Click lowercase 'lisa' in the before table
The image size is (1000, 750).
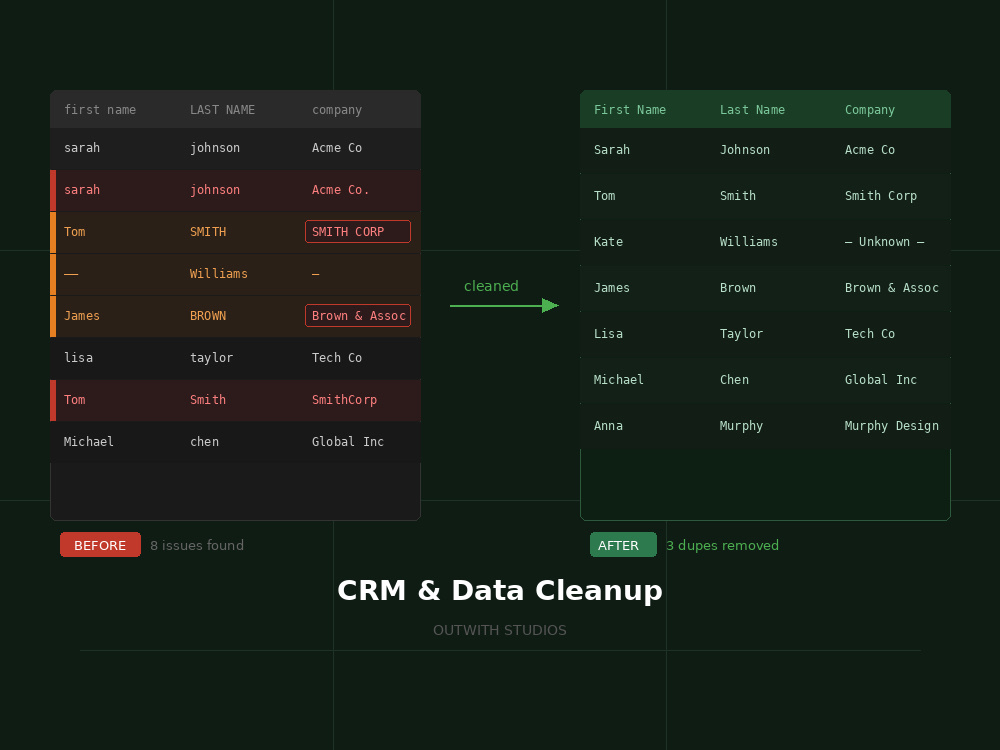pyautogui.click(x=78, y=358)
